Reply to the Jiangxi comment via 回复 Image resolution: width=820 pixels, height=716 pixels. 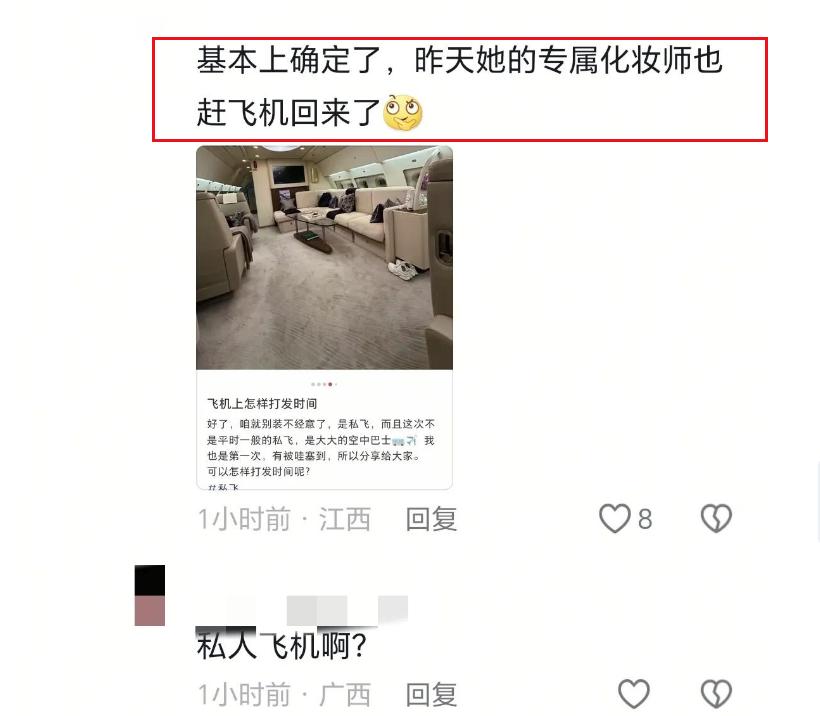point(431,519)
